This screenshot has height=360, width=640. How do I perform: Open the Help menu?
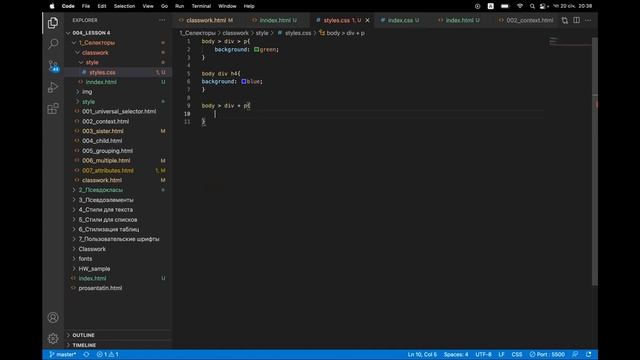[249, 6]
